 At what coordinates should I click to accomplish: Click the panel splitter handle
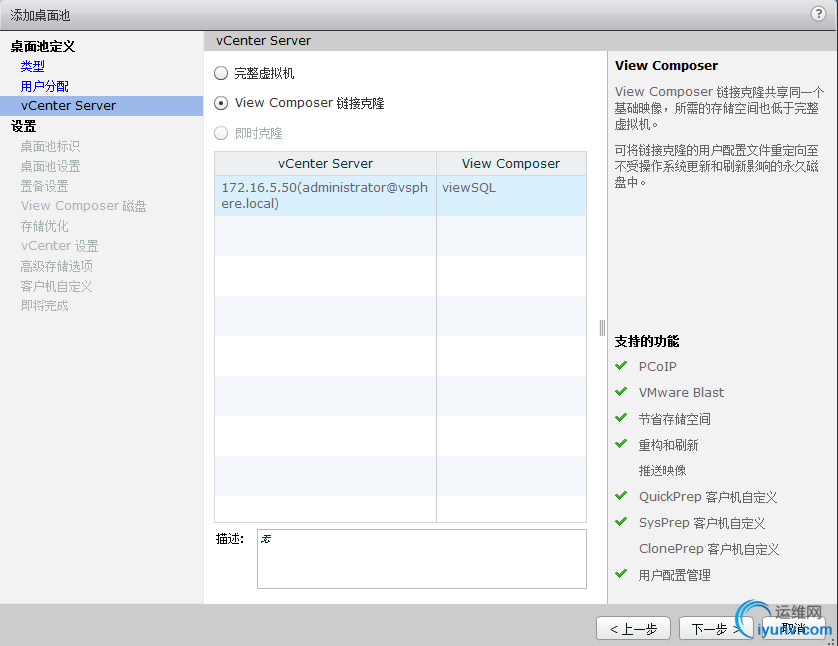(602, 328)
